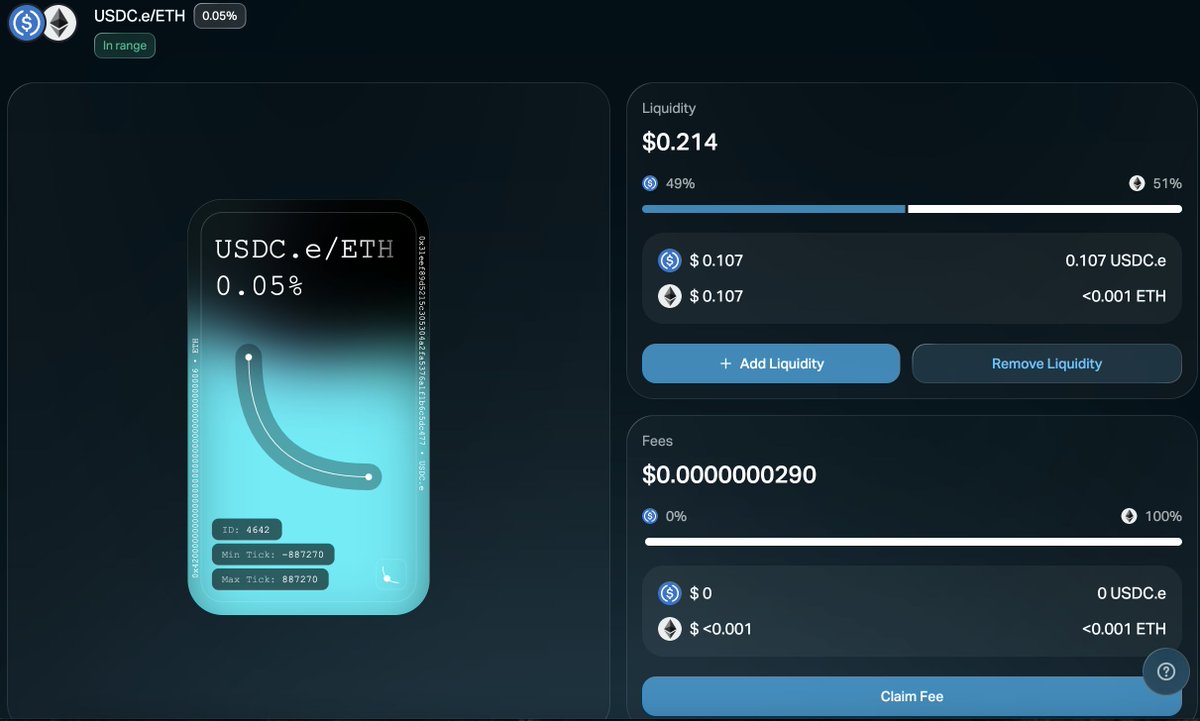Click the Add Liquidity button
The height and width of the screenshot is (721, 1200).
(x=771, y=363)
